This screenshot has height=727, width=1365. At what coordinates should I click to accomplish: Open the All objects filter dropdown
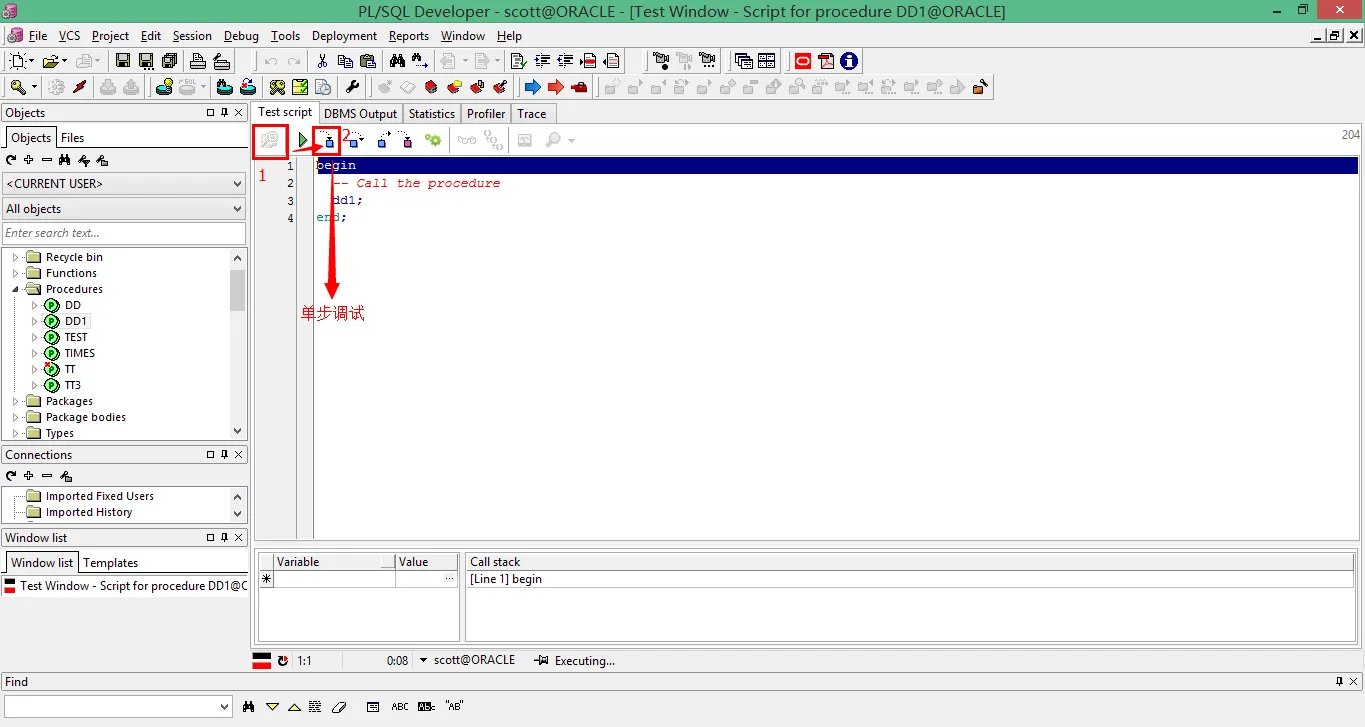point(124,209)
